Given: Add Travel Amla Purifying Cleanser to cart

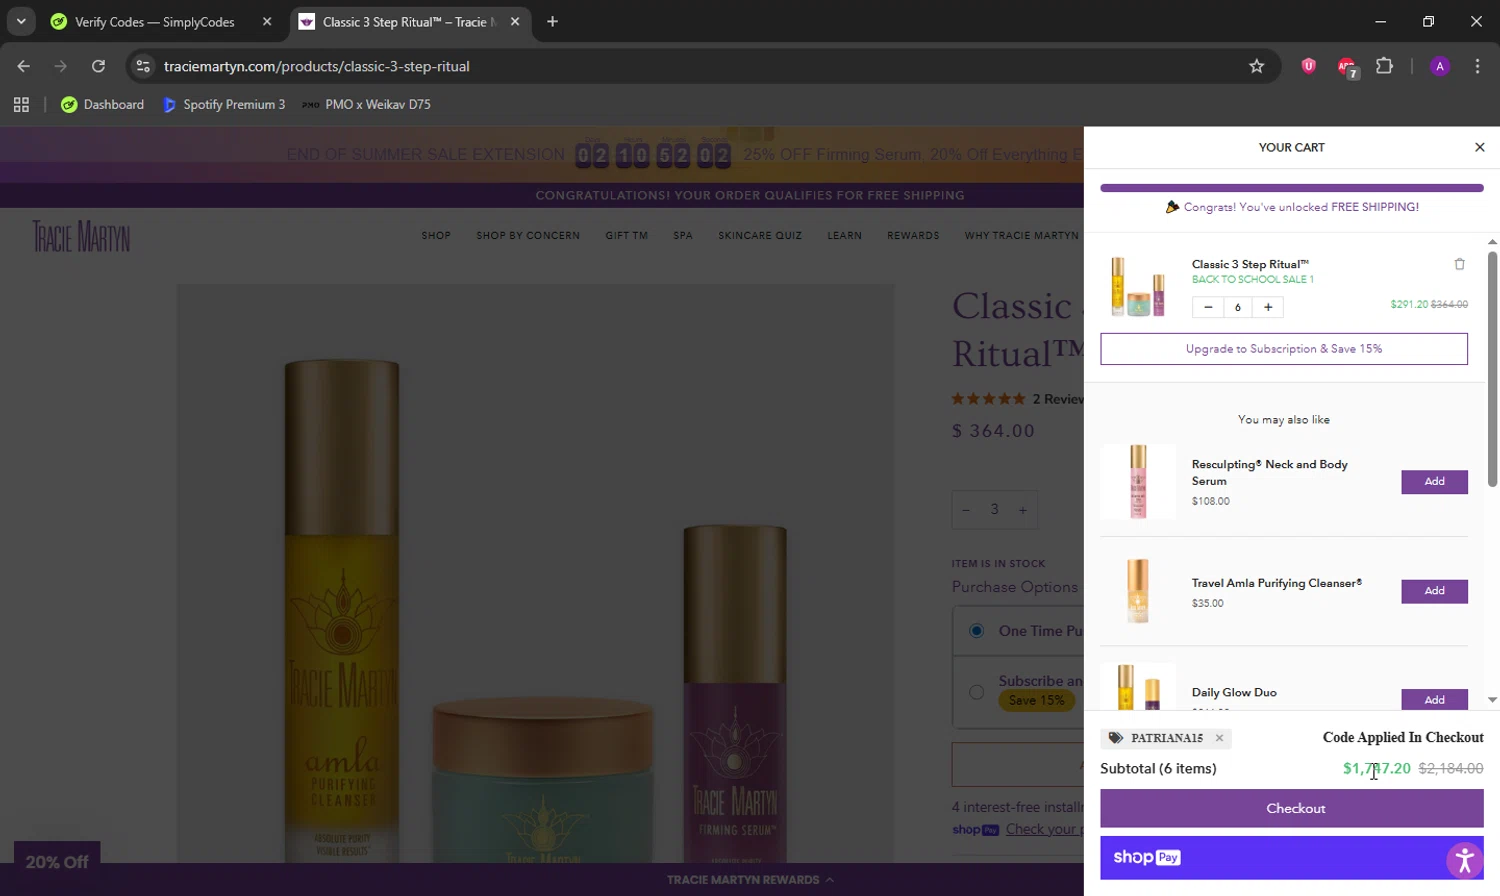Looking at the screenshot, I should tap(1434, 591).
